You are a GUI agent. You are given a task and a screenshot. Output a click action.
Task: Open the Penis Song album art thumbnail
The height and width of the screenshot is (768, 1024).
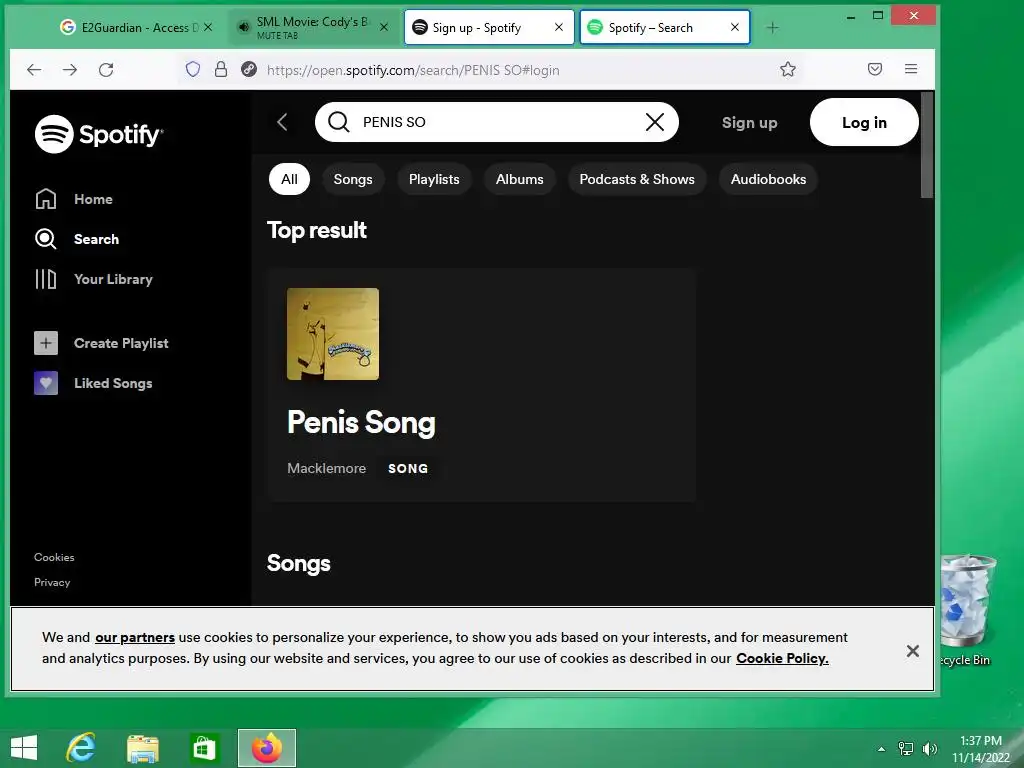(x=332, y=334)
